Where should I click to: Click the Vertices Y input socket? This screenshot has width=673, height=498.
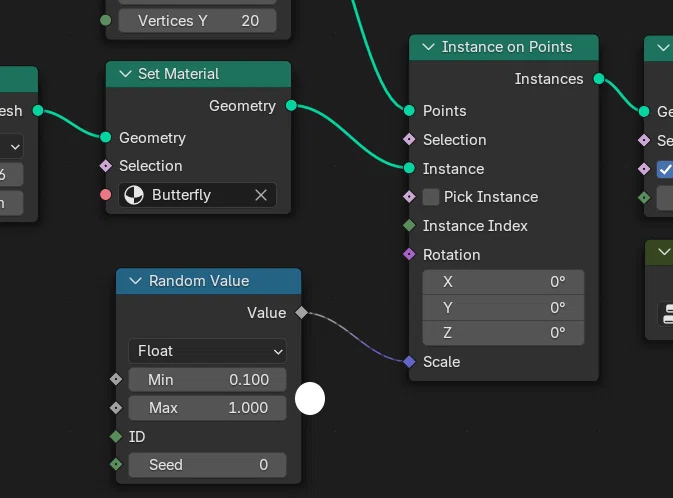[x=106, y=21]
